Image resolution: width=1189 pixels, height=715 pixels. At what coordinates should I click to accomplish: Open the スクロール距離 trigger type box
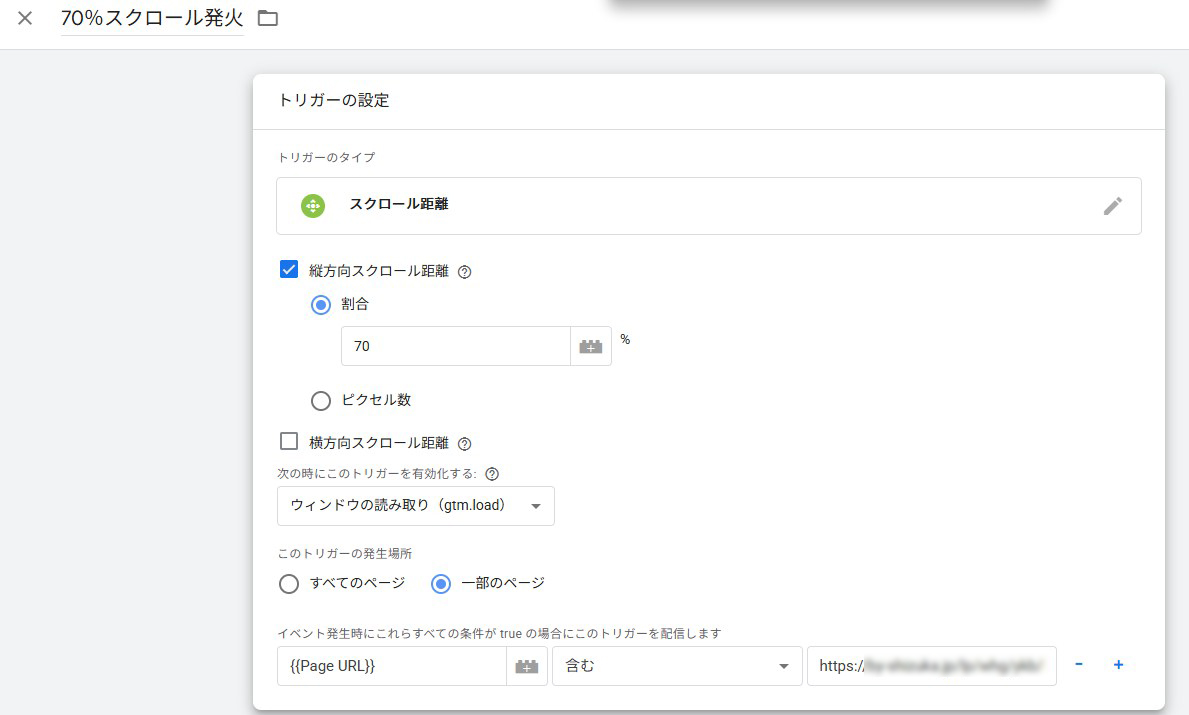coord(708,205)
